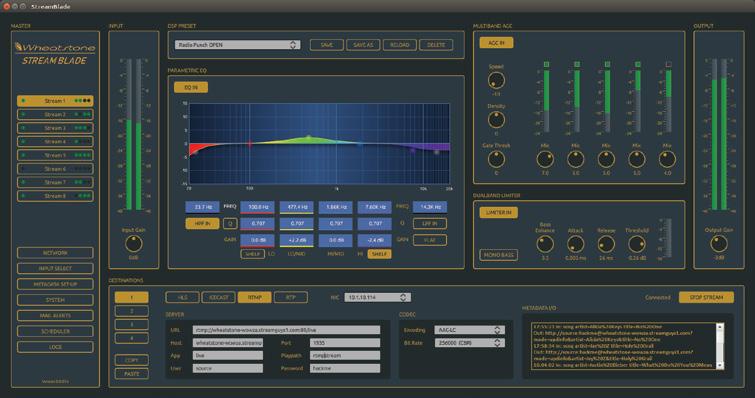The image size is (755, 398).
Task: Click the limiter Threshold knob
Action: point(637,244)
